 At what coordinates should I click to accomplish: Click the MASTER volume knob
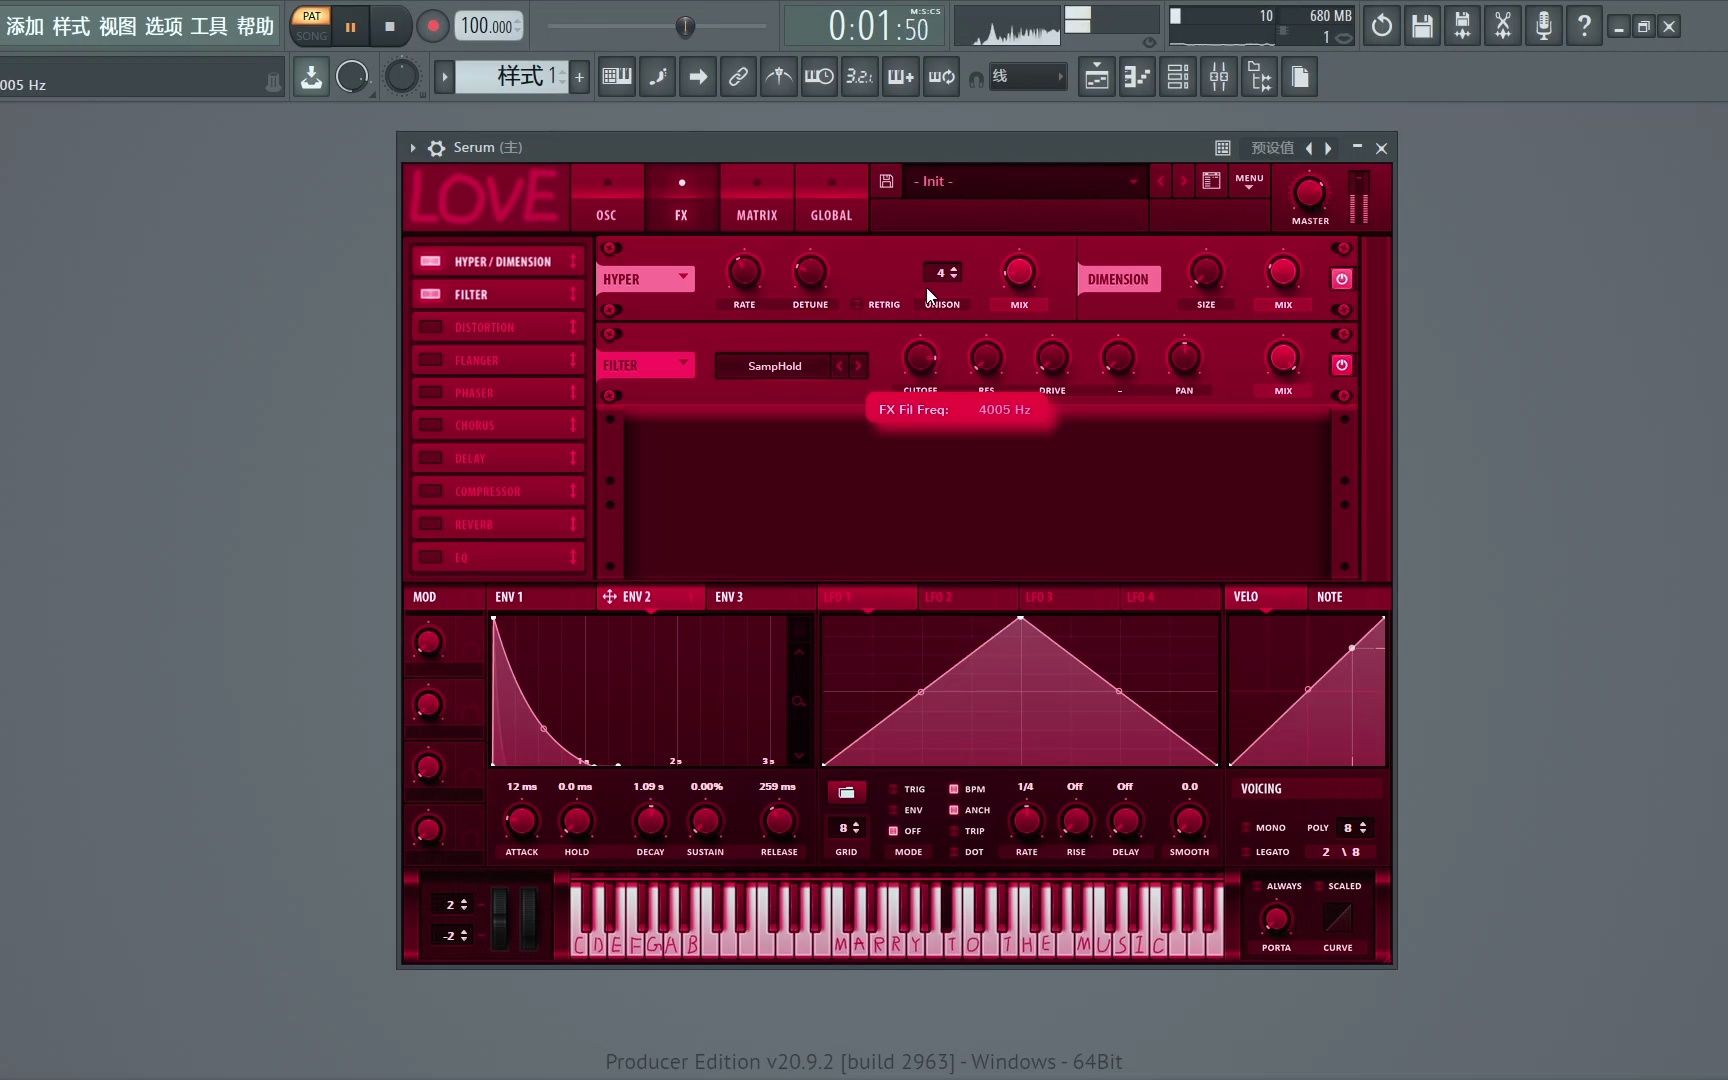(1309, 192)
